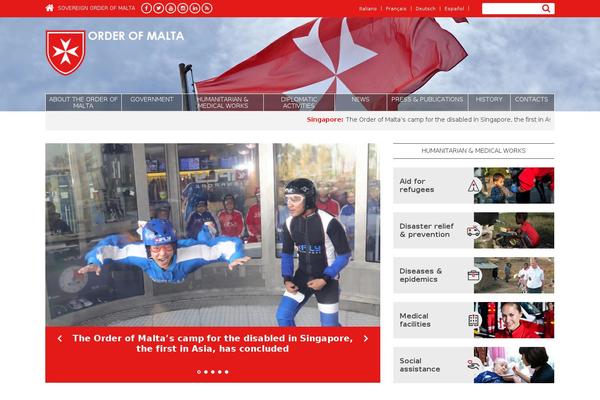Open the News menu item
Image resolution: width=600 pixels, height=400 pixels.
click(x=360, y=102)
